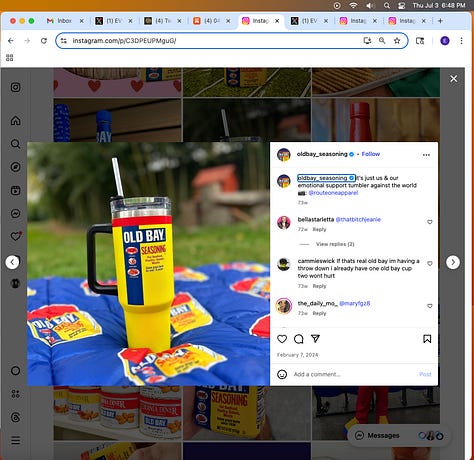Click the side panel icon in Chrome toolbar

click(420, 41)
